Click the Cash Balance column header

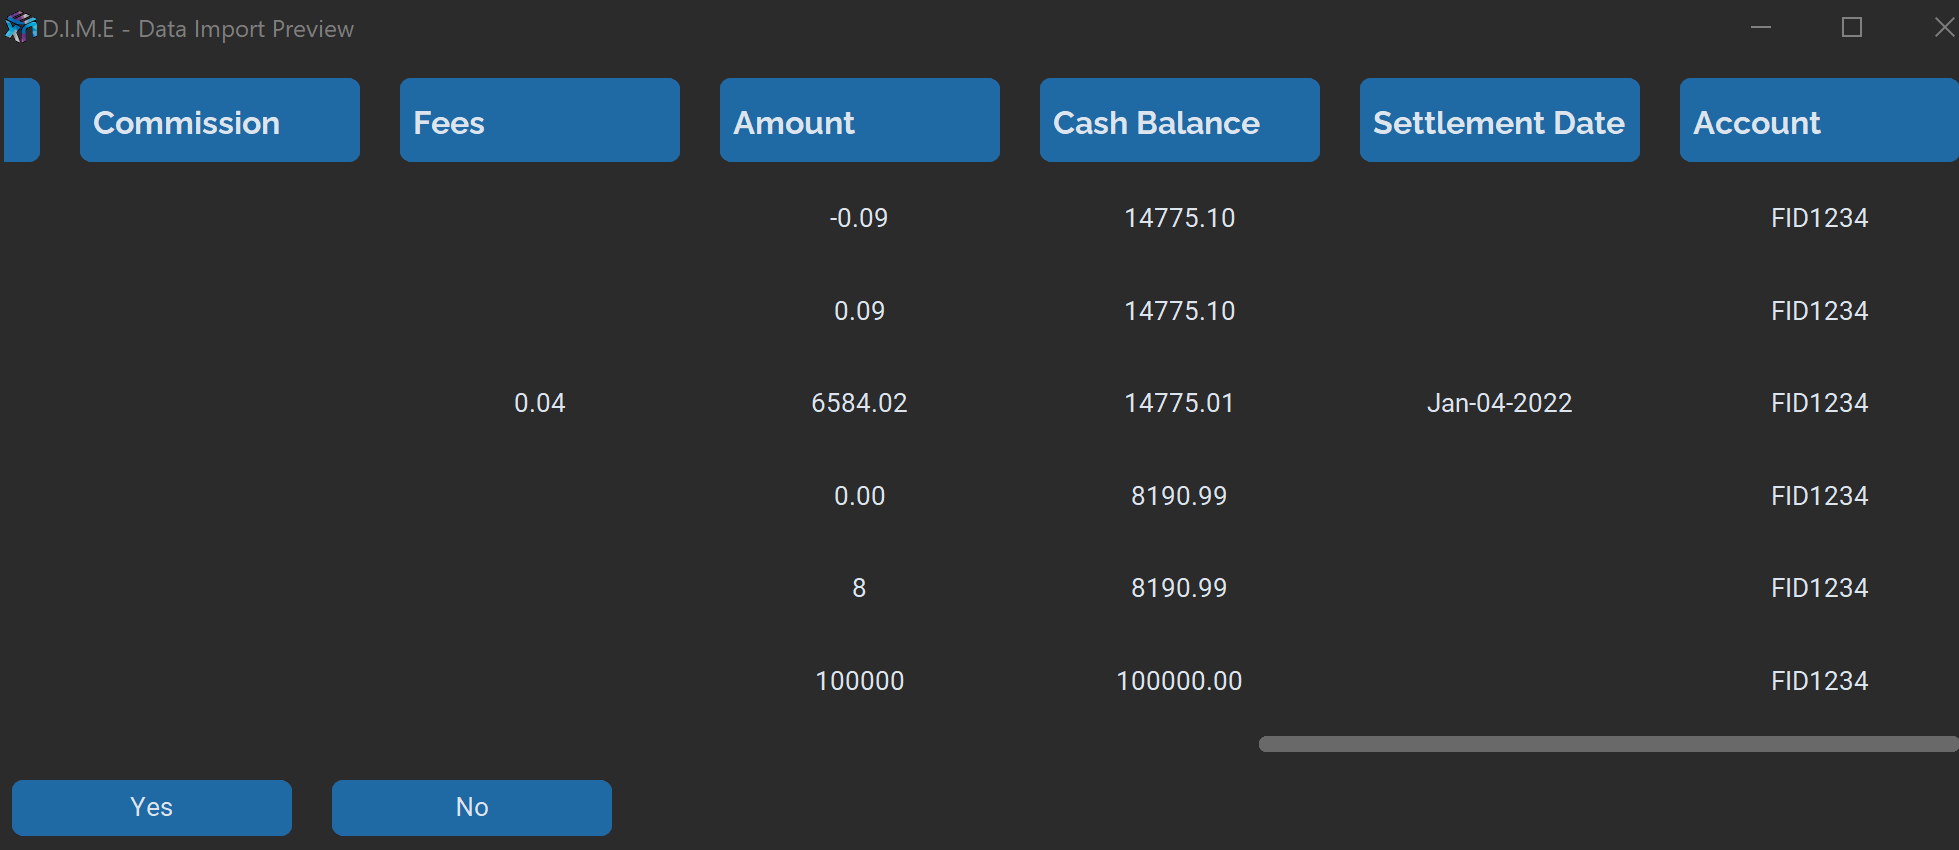(x=1179, y=121)
